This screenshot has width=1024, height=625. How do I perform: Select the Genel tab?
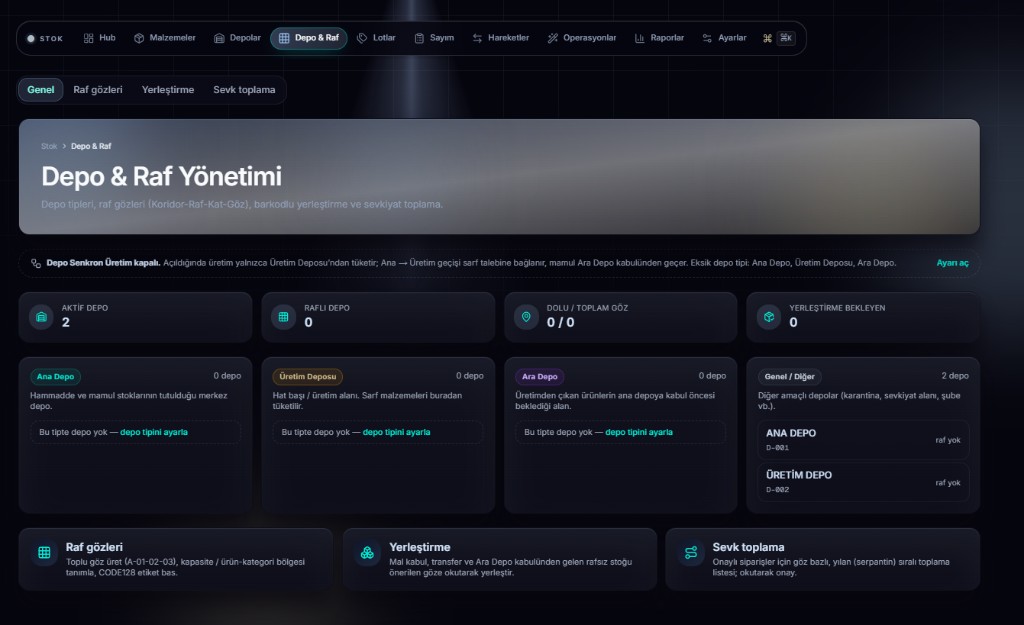[x=40, y=89]
